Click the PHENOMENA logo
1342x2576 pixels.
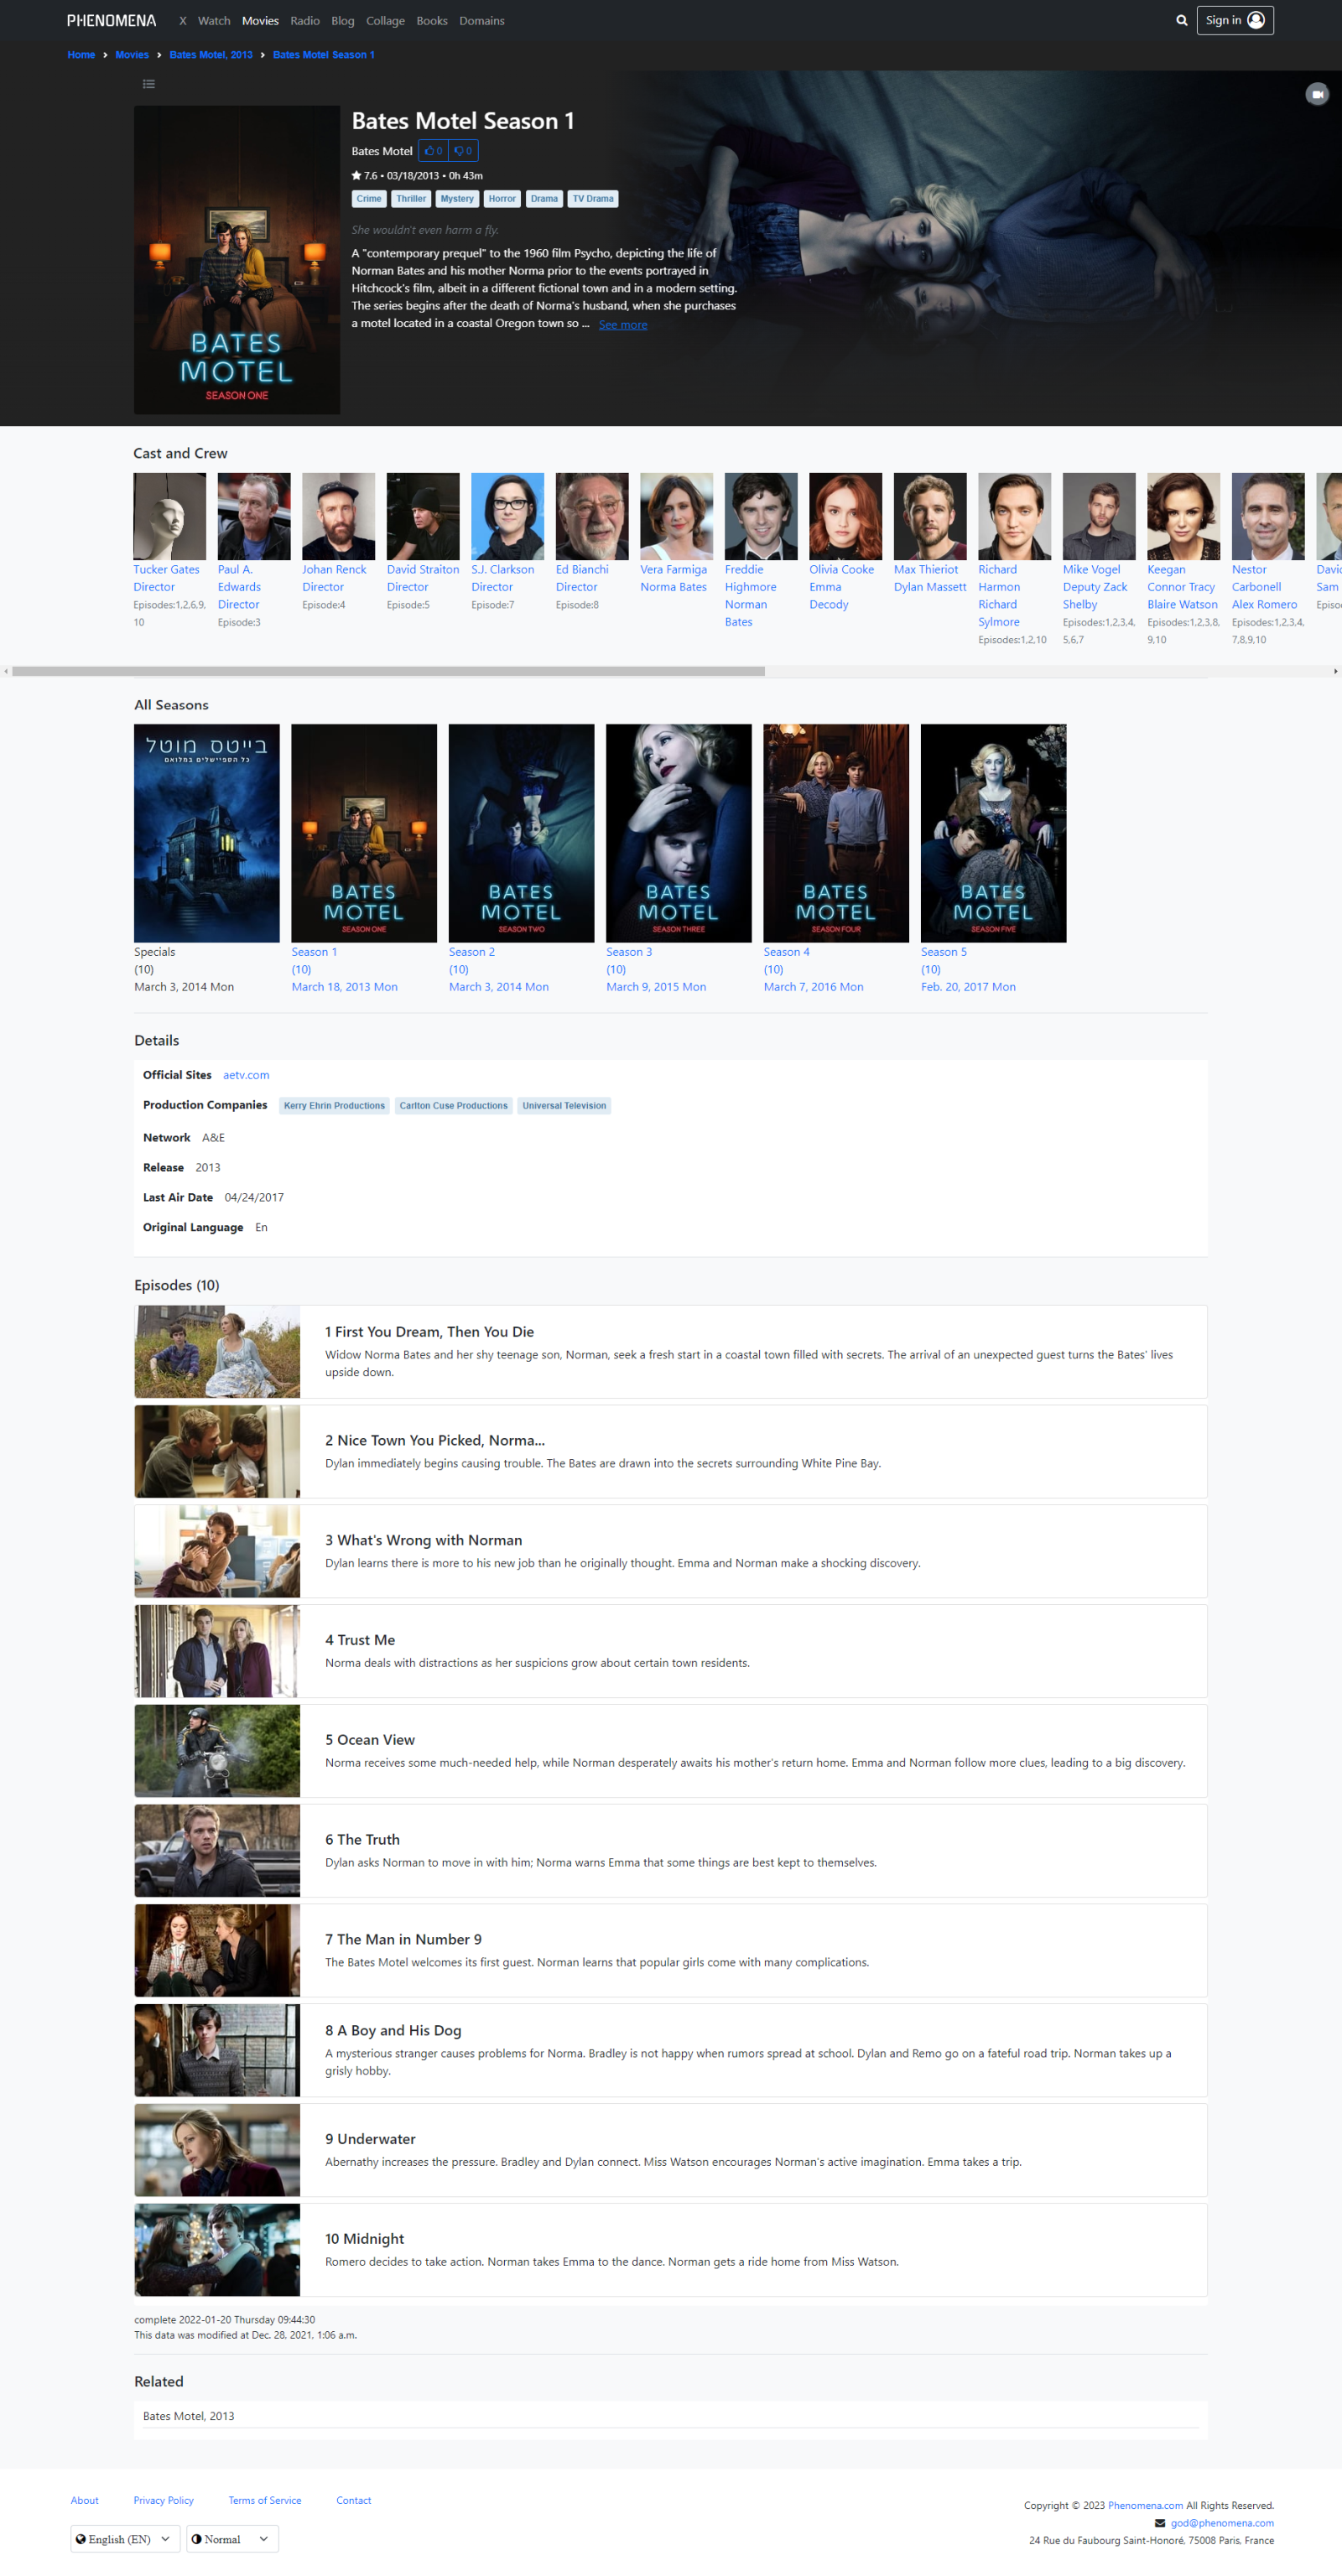point(111,21)
